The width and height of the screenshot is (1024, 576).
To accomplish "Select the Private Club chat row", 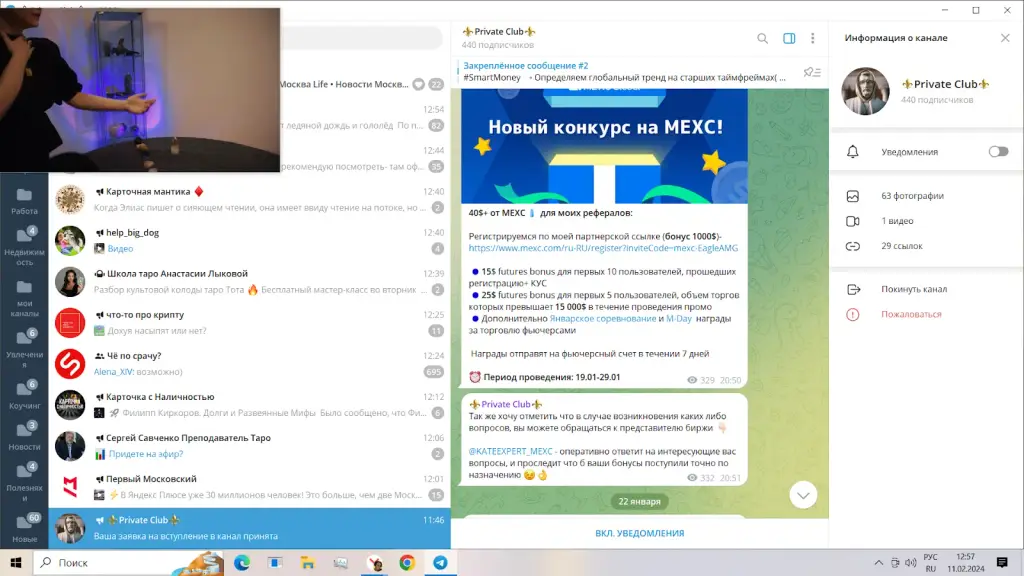I will (x=249, y=528).
